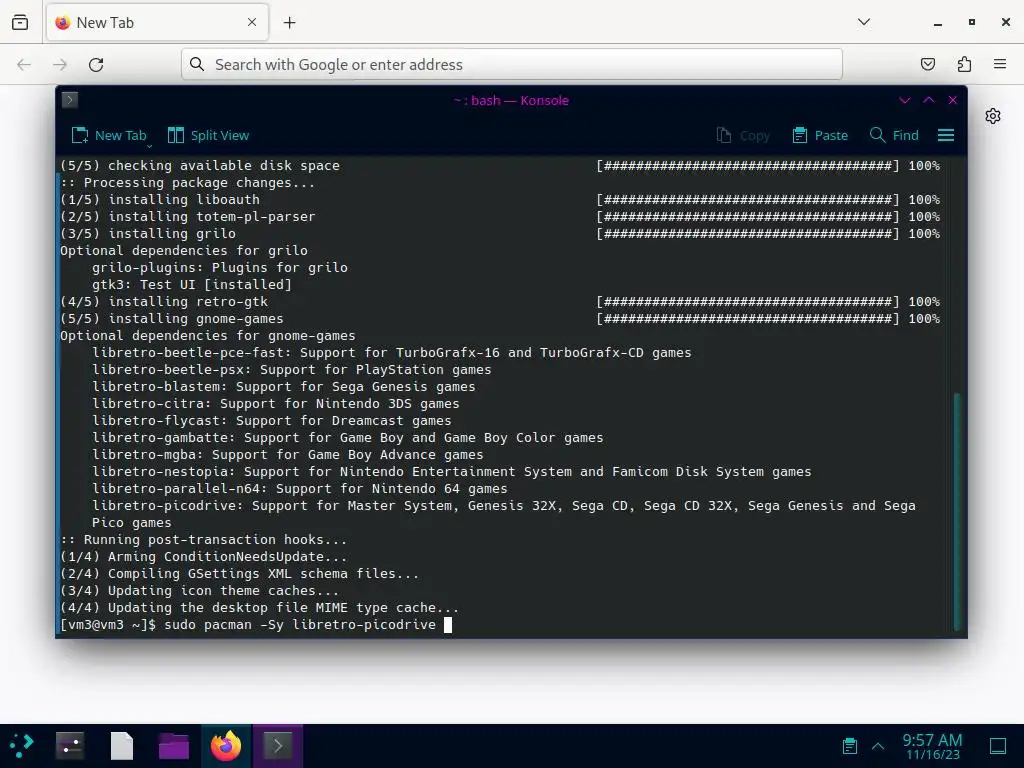Screen dimensions: 1024x768
Task: Open a new Firefox tab with plus
Action: coord(289,22)
